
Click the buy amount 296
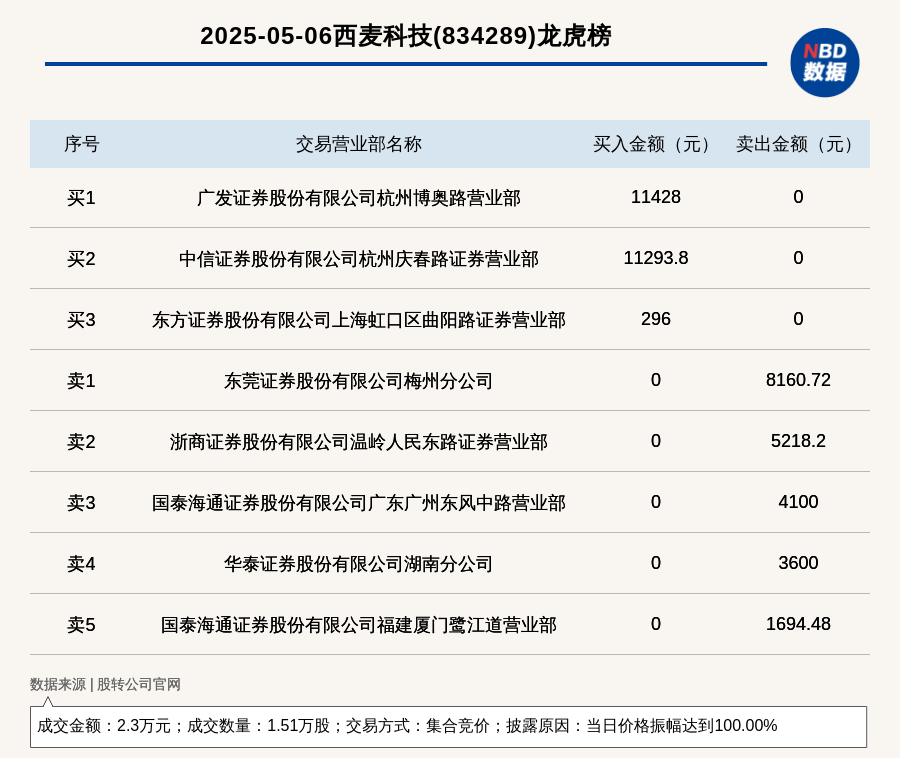[655, 319]
